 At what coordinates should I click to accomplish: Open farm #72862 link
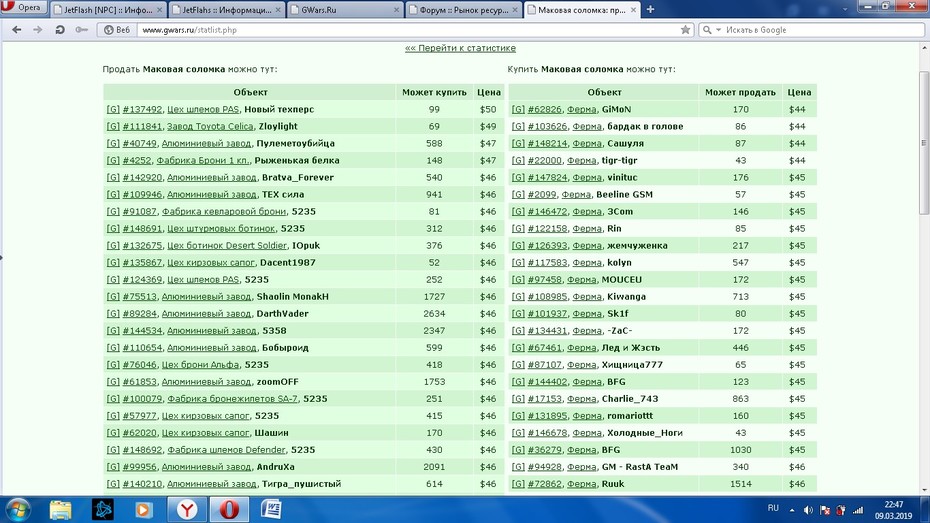[x=544, y=484]
